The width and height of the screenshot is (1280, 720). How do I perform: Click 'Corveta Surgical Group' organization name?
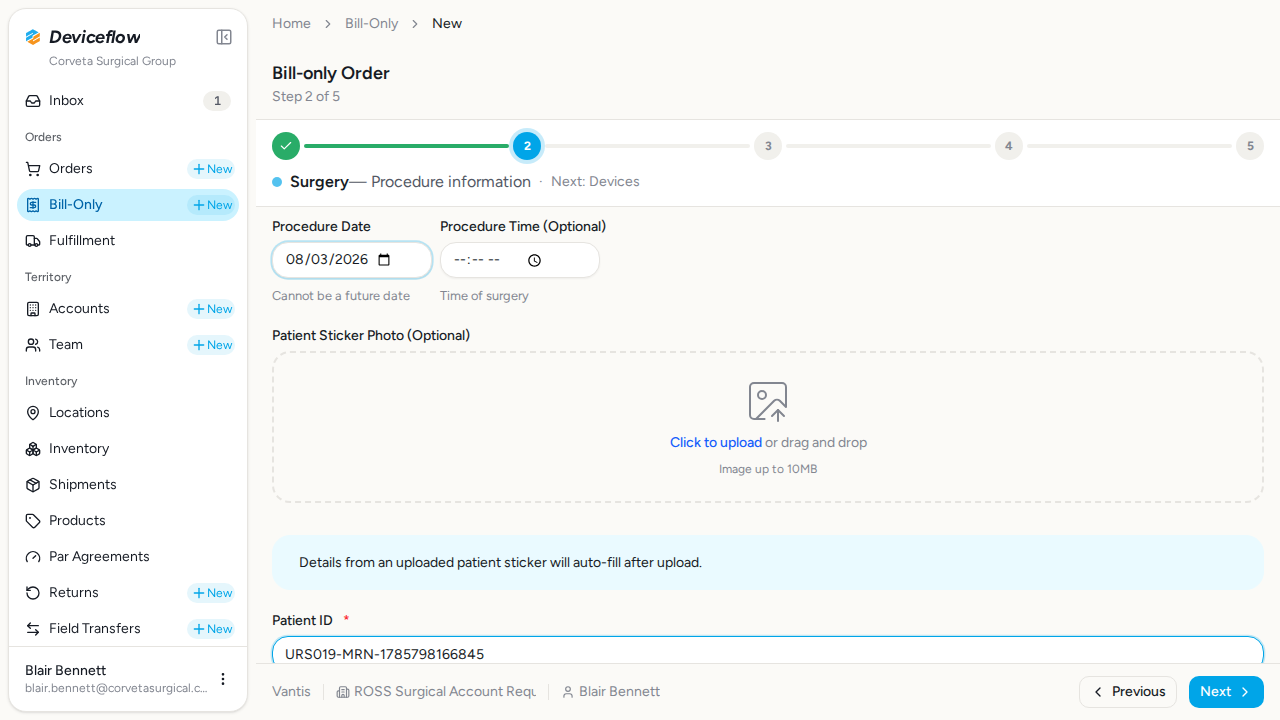click(112, 61)
